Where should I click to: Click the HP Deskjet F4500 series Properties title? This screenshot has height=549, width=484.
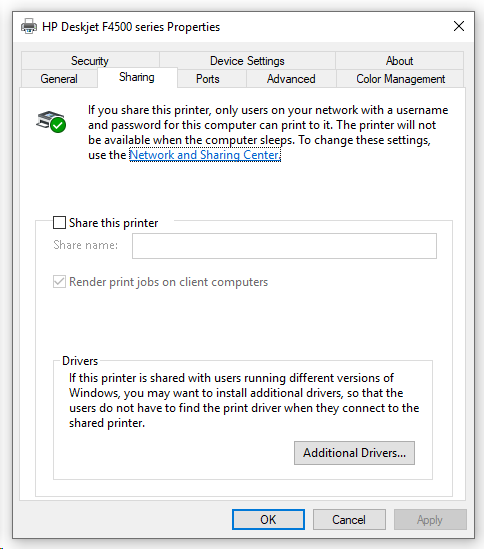pos(131,27)
